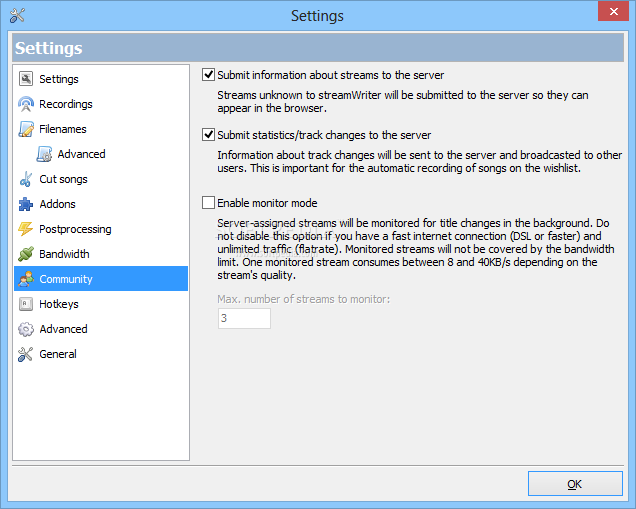
Task: Click the Community people icon
Action: coord(26,279)
